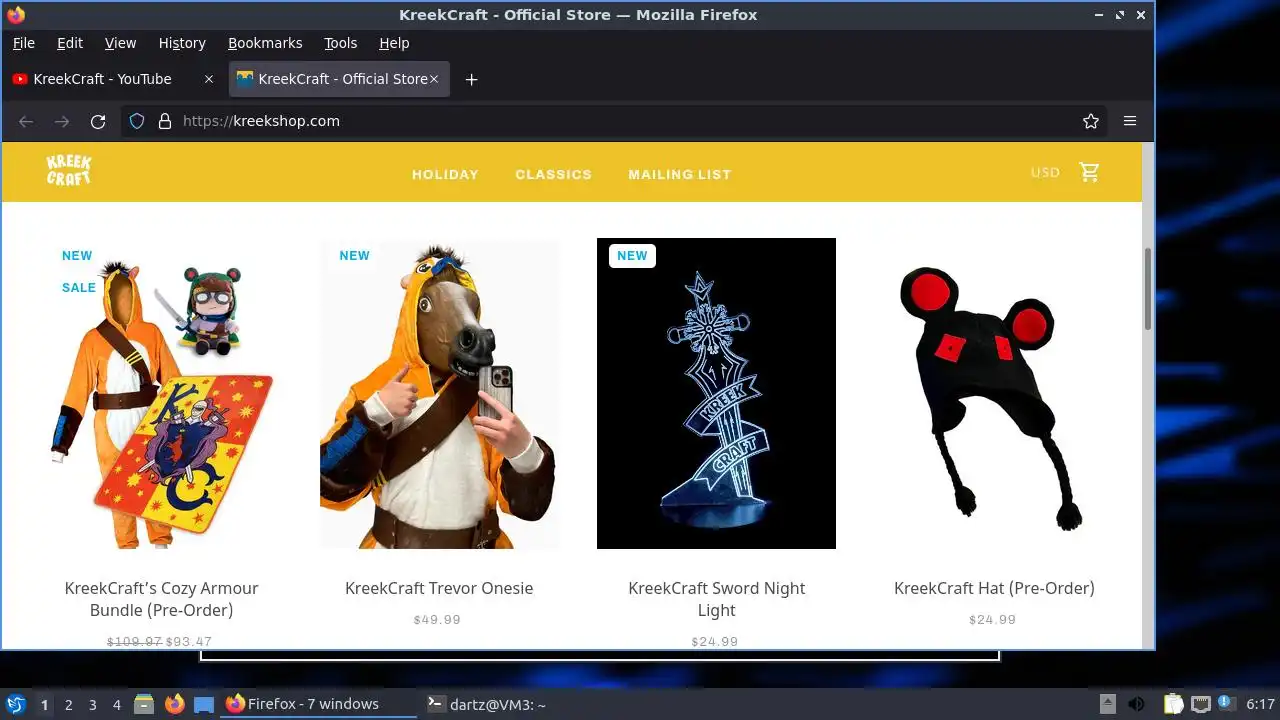Viewport: 1280px width, 720px height.
Task: Switch to workspace 3
Action: tap(92, 705)
